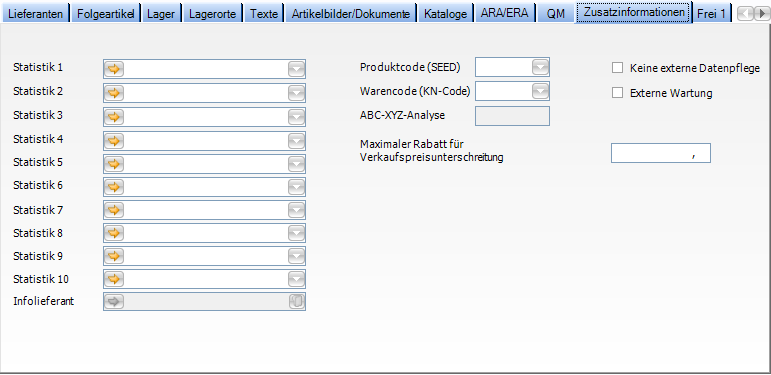
Task: Click the orange arrow icon next to Statistik 7
Action: pyautogui.click(x=114, y=210)
